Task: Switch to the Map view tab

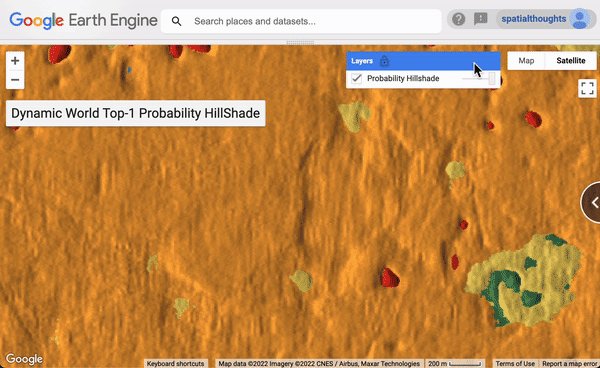Action: click(526, 61)
